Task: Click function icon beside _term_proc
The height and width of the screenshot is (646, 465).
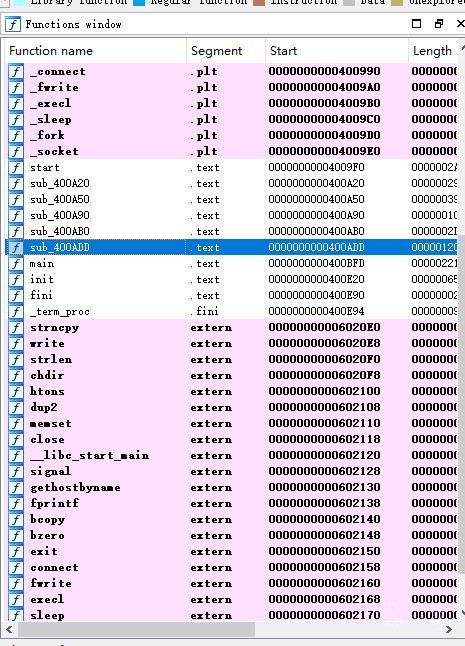Action: (16, 311)
